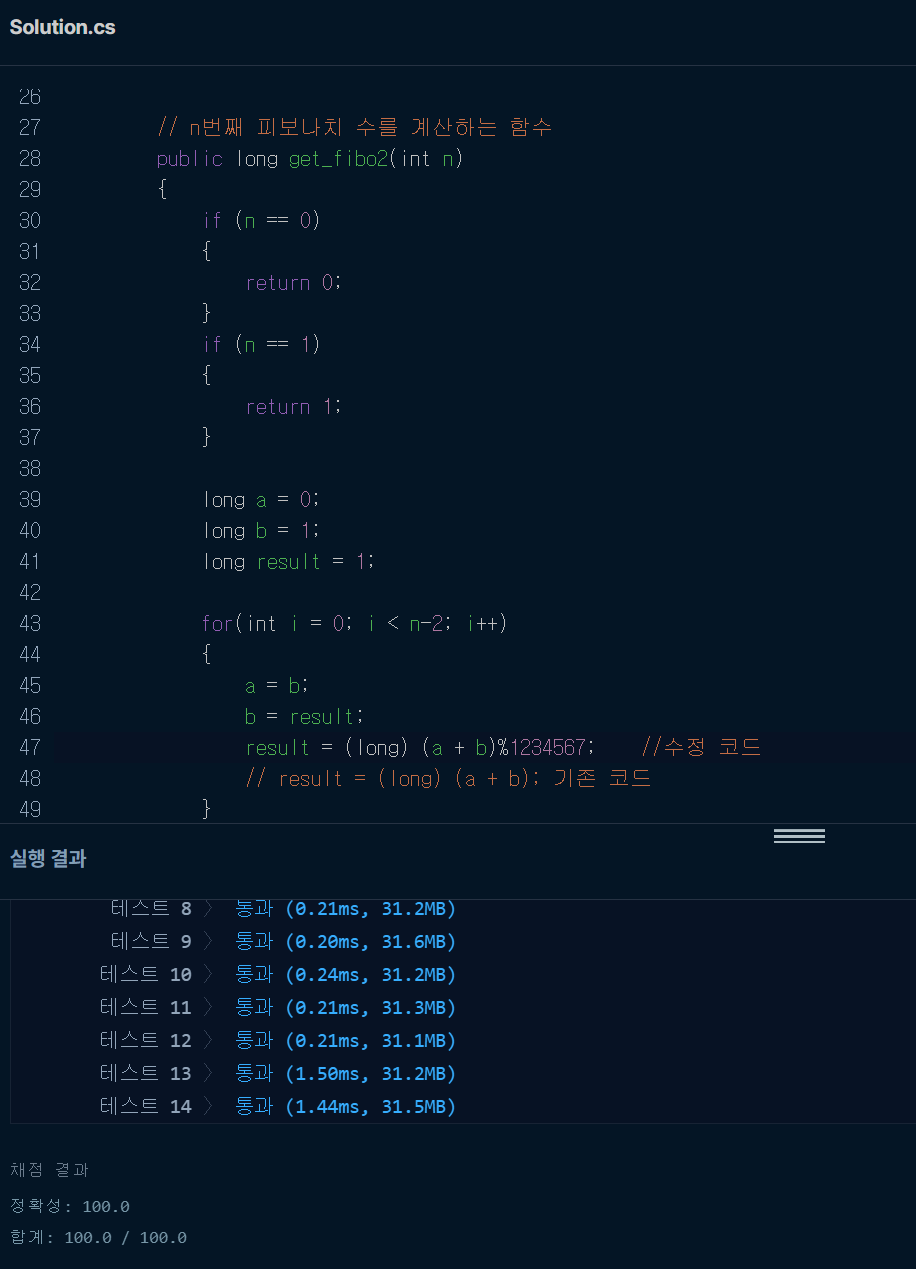Expand the 테스트 11 result chevron

[x=208, y=1008]
